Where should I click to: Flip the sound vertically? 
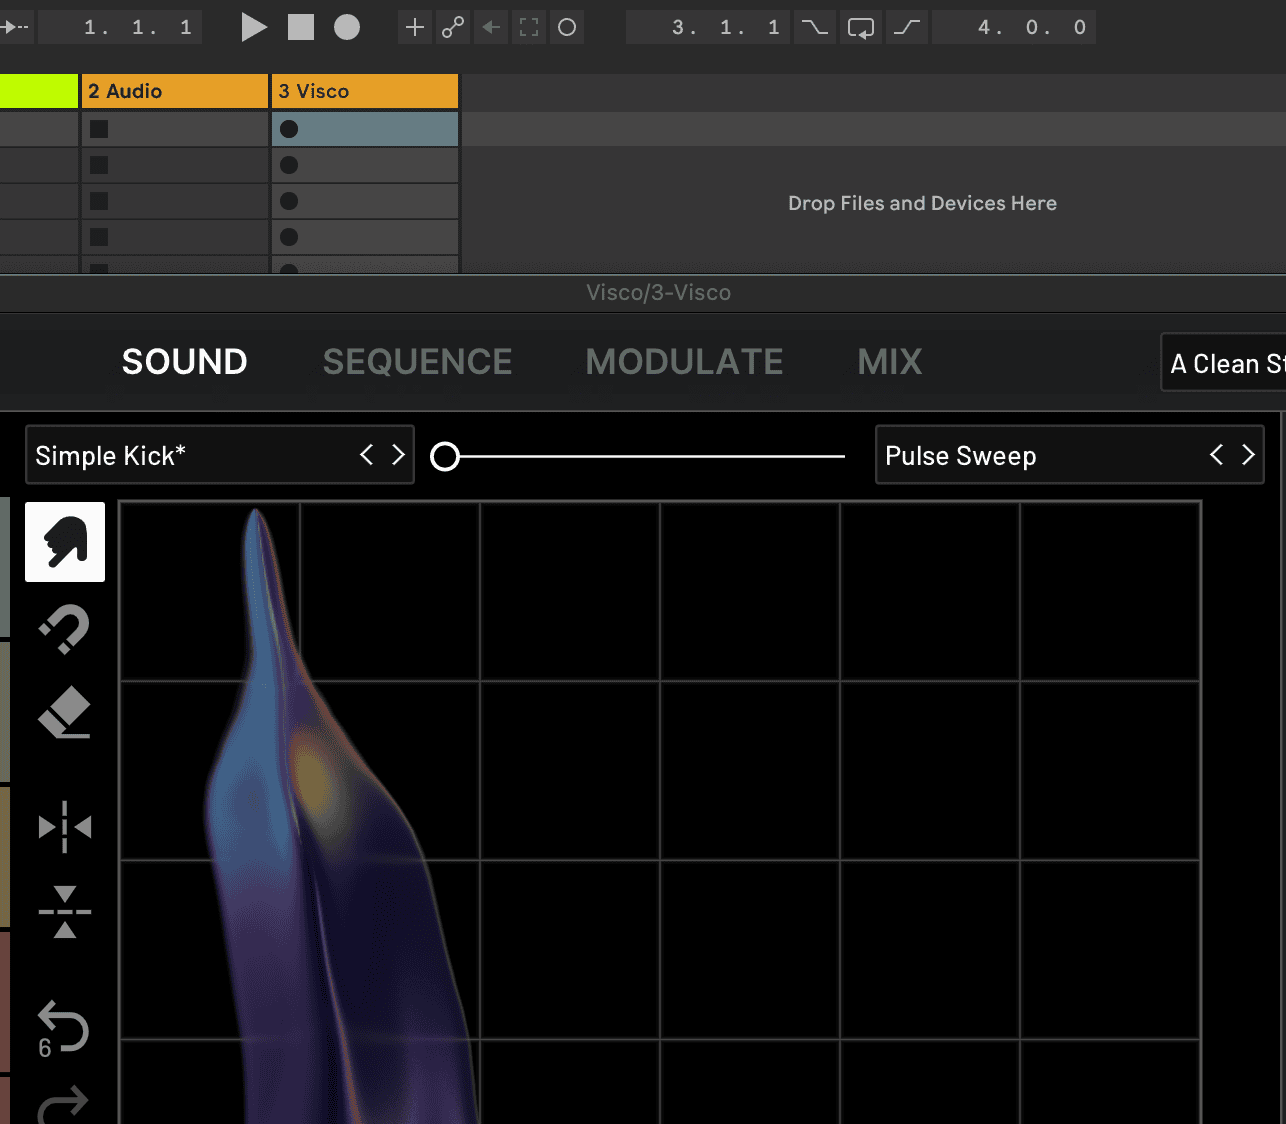(65, 912)
